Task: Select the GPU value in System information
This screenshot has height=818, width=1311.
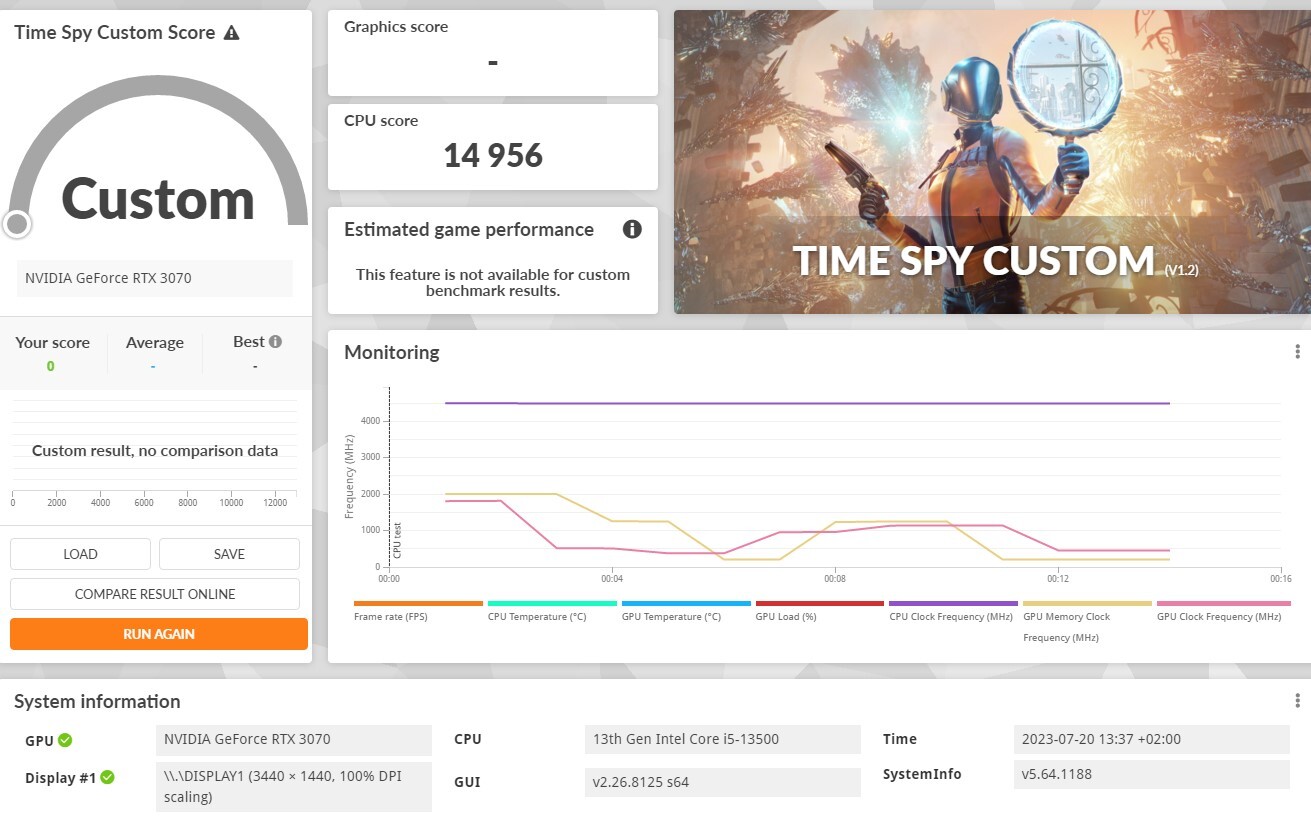Action: pos(294,739)
